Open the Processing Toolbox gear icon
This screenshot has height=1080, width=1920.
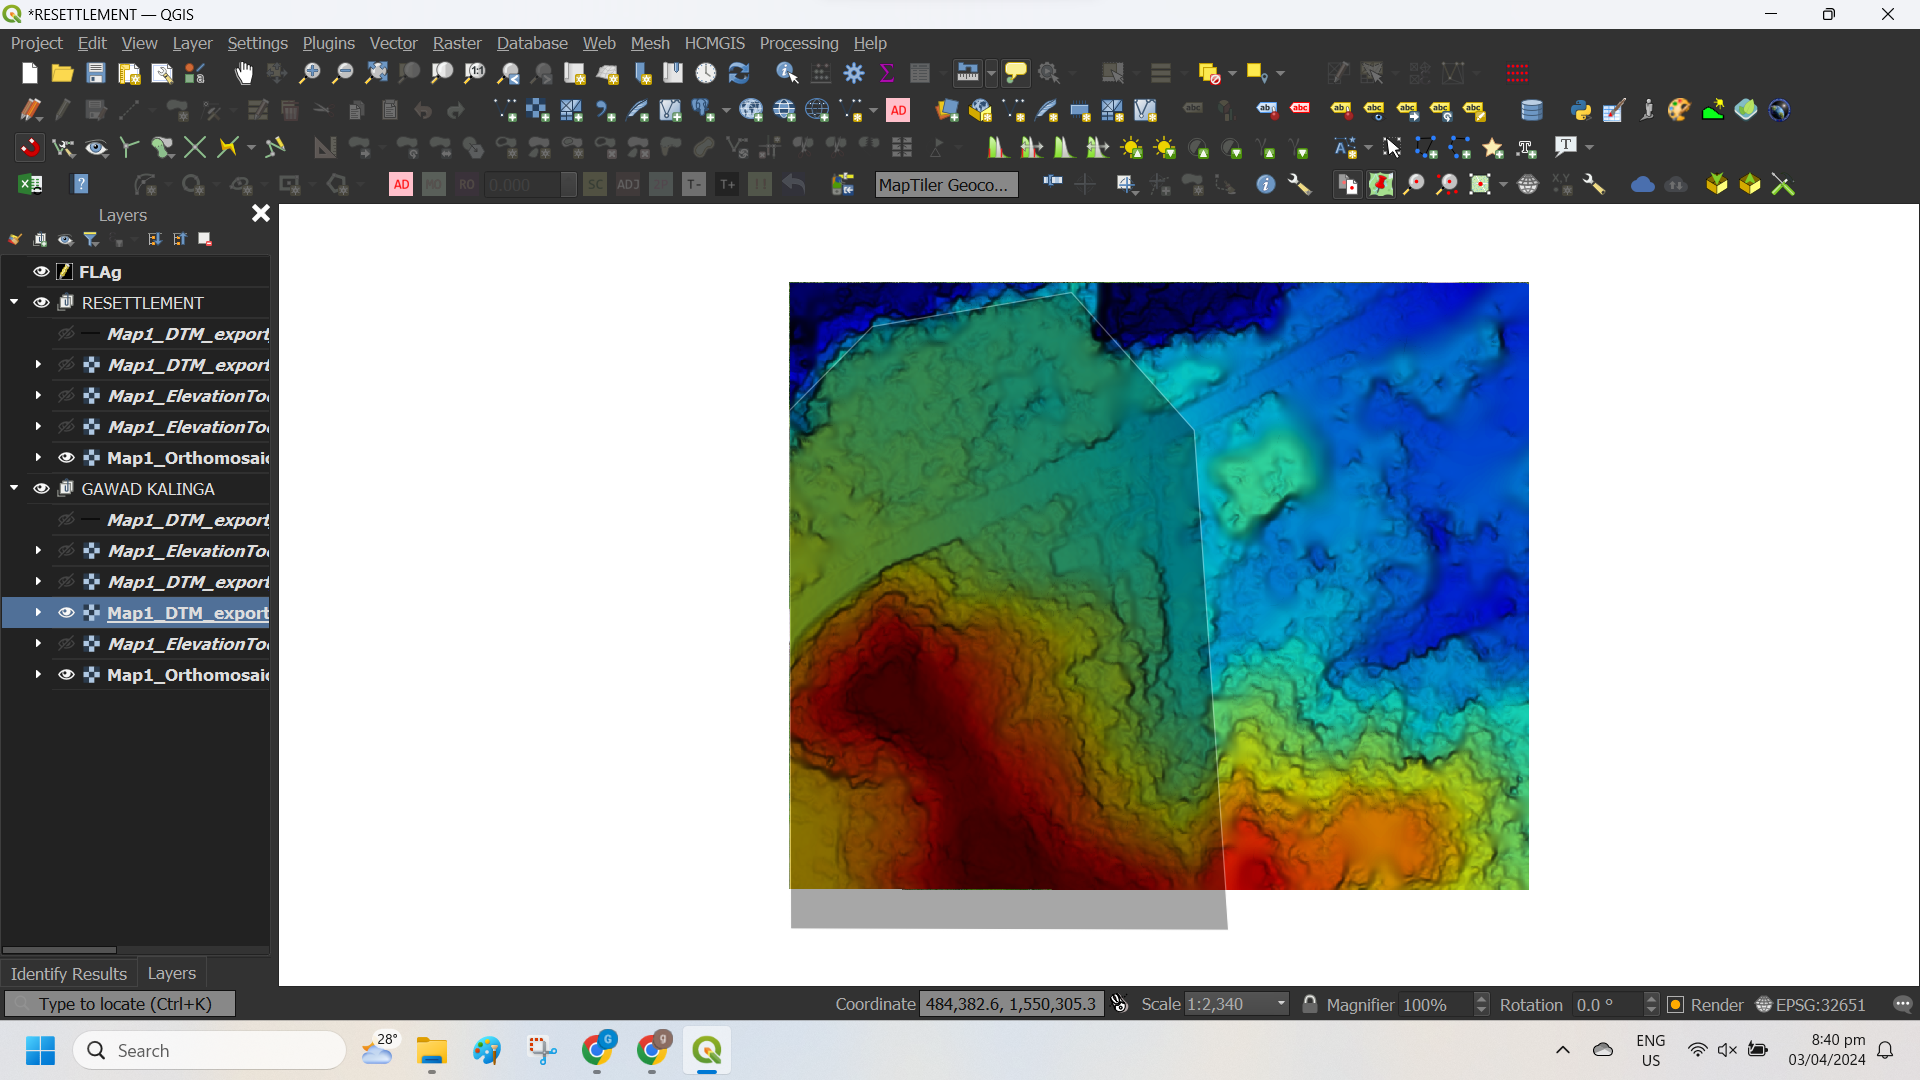click(854, 73)
